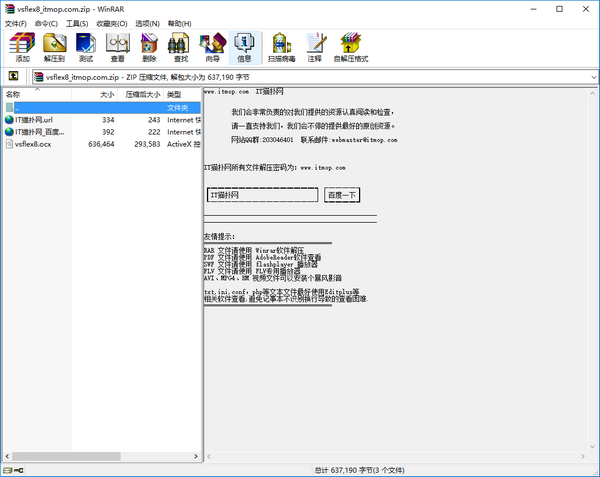
Task: Open the Options (选项) menu
Action: 147,24
